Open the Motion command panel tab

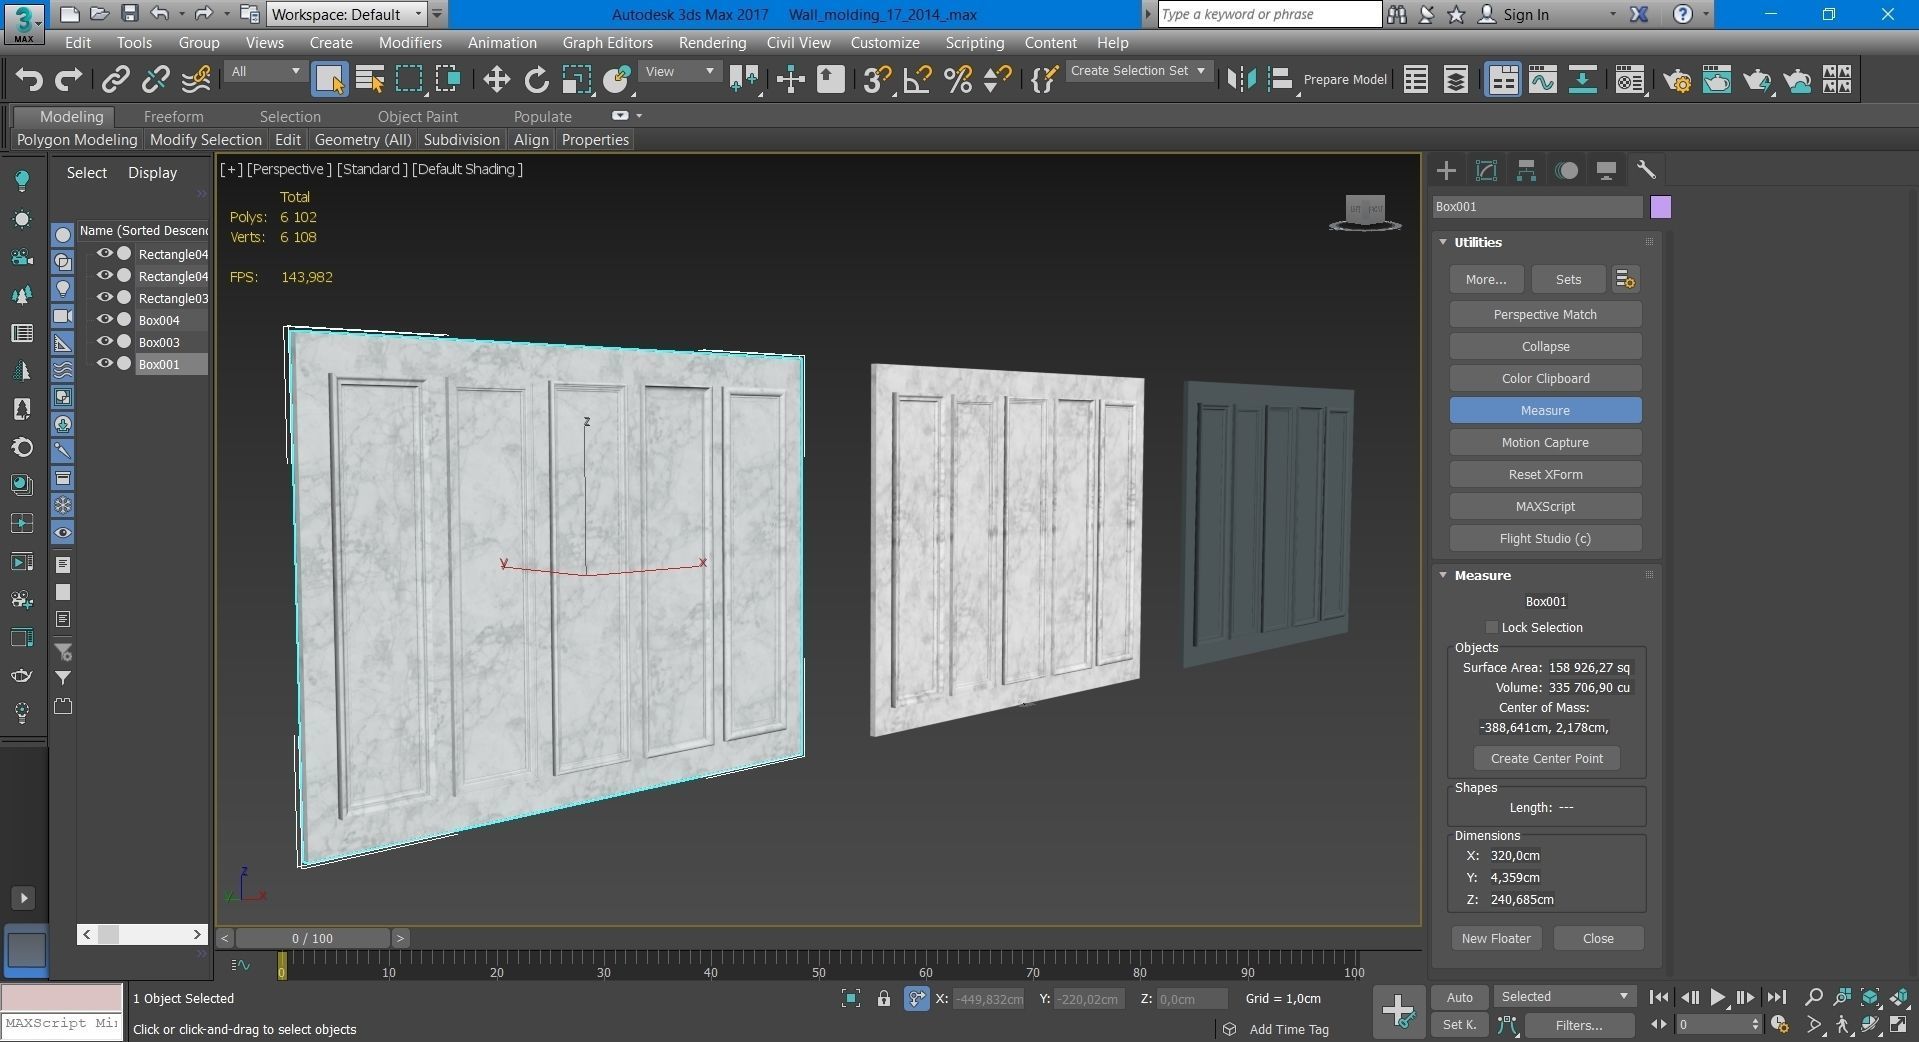pos(1566,170)
